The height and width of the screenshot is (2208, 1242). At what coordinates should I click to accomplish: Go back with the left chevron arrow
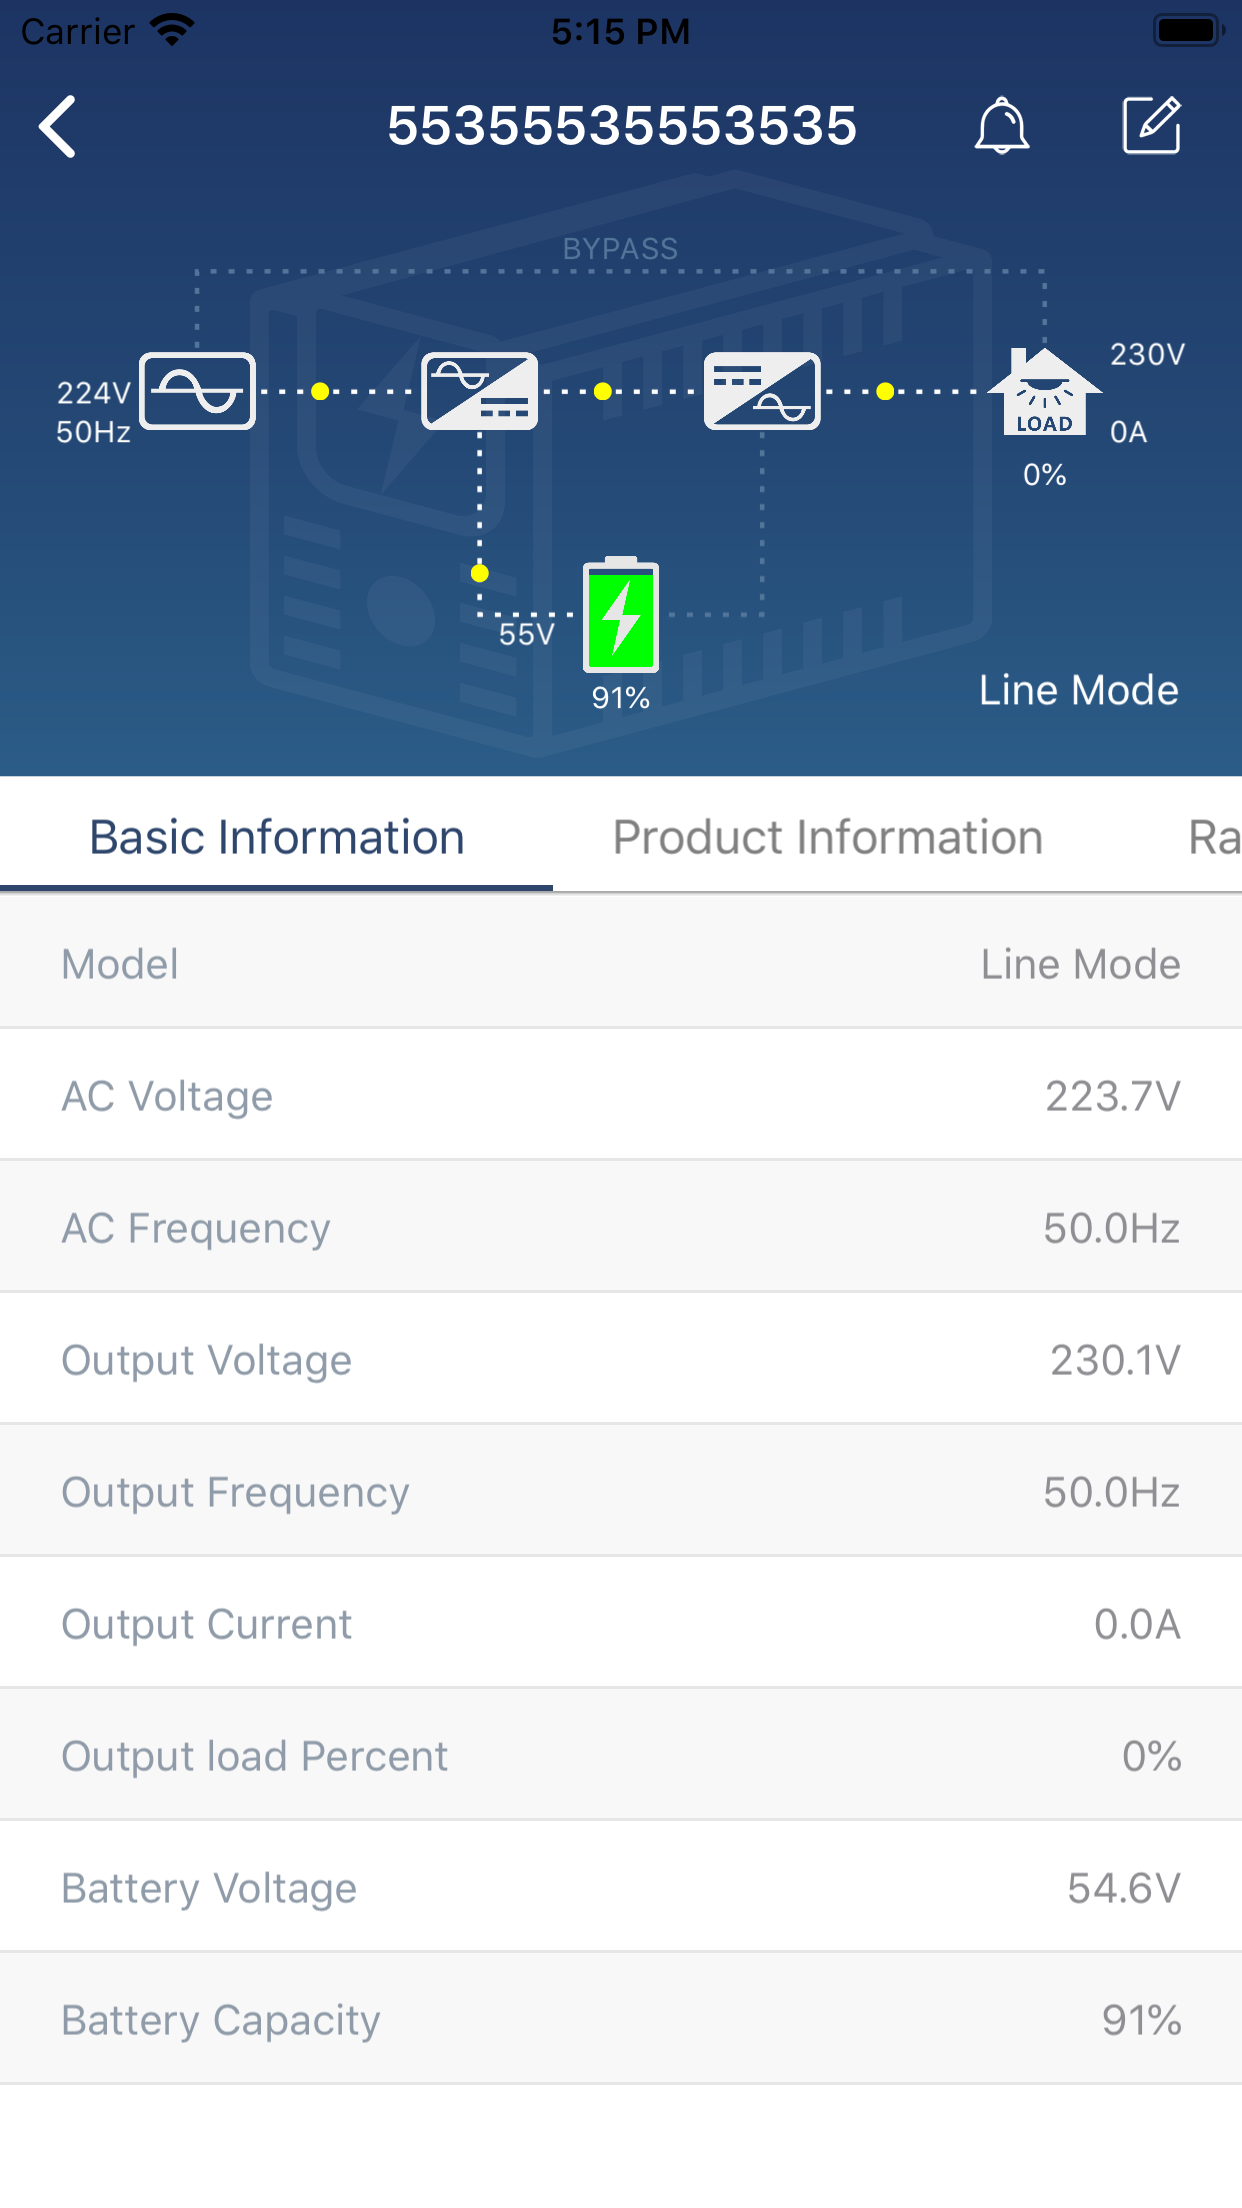[x=57, y=127]
